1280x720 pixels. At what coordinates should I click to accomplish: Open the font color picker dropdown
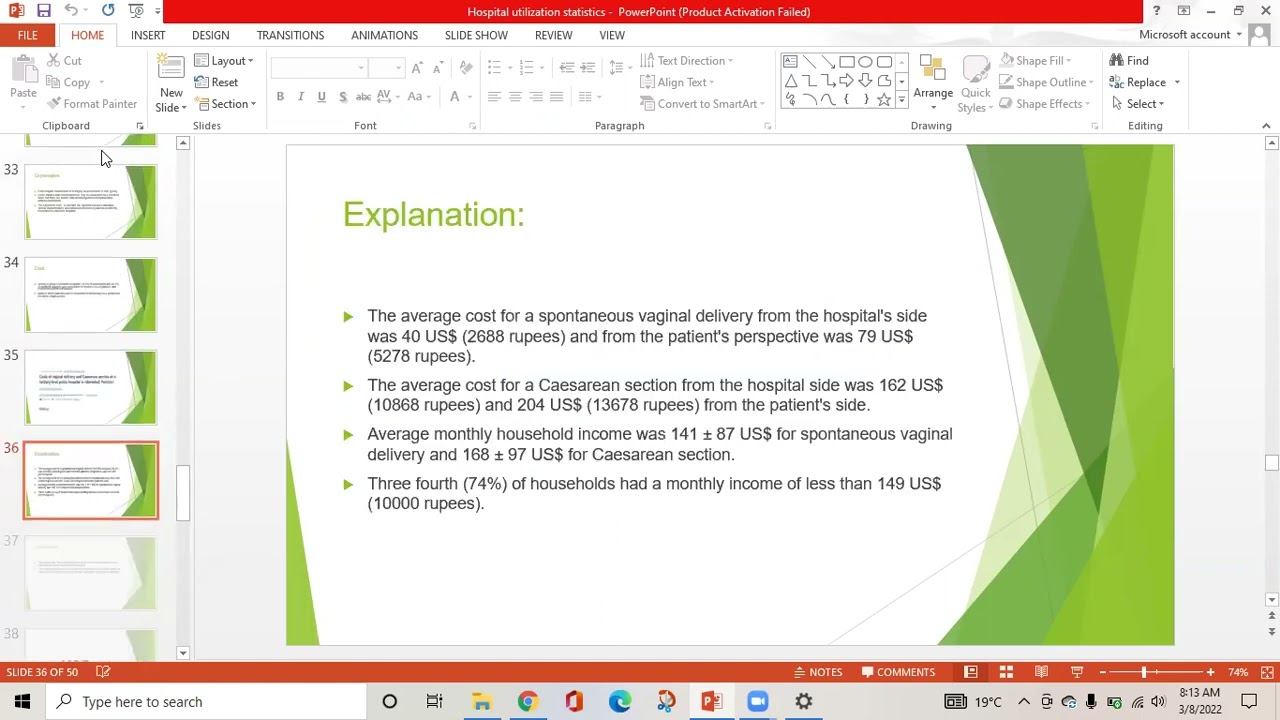pyautogui.click(x=469, y=97)
